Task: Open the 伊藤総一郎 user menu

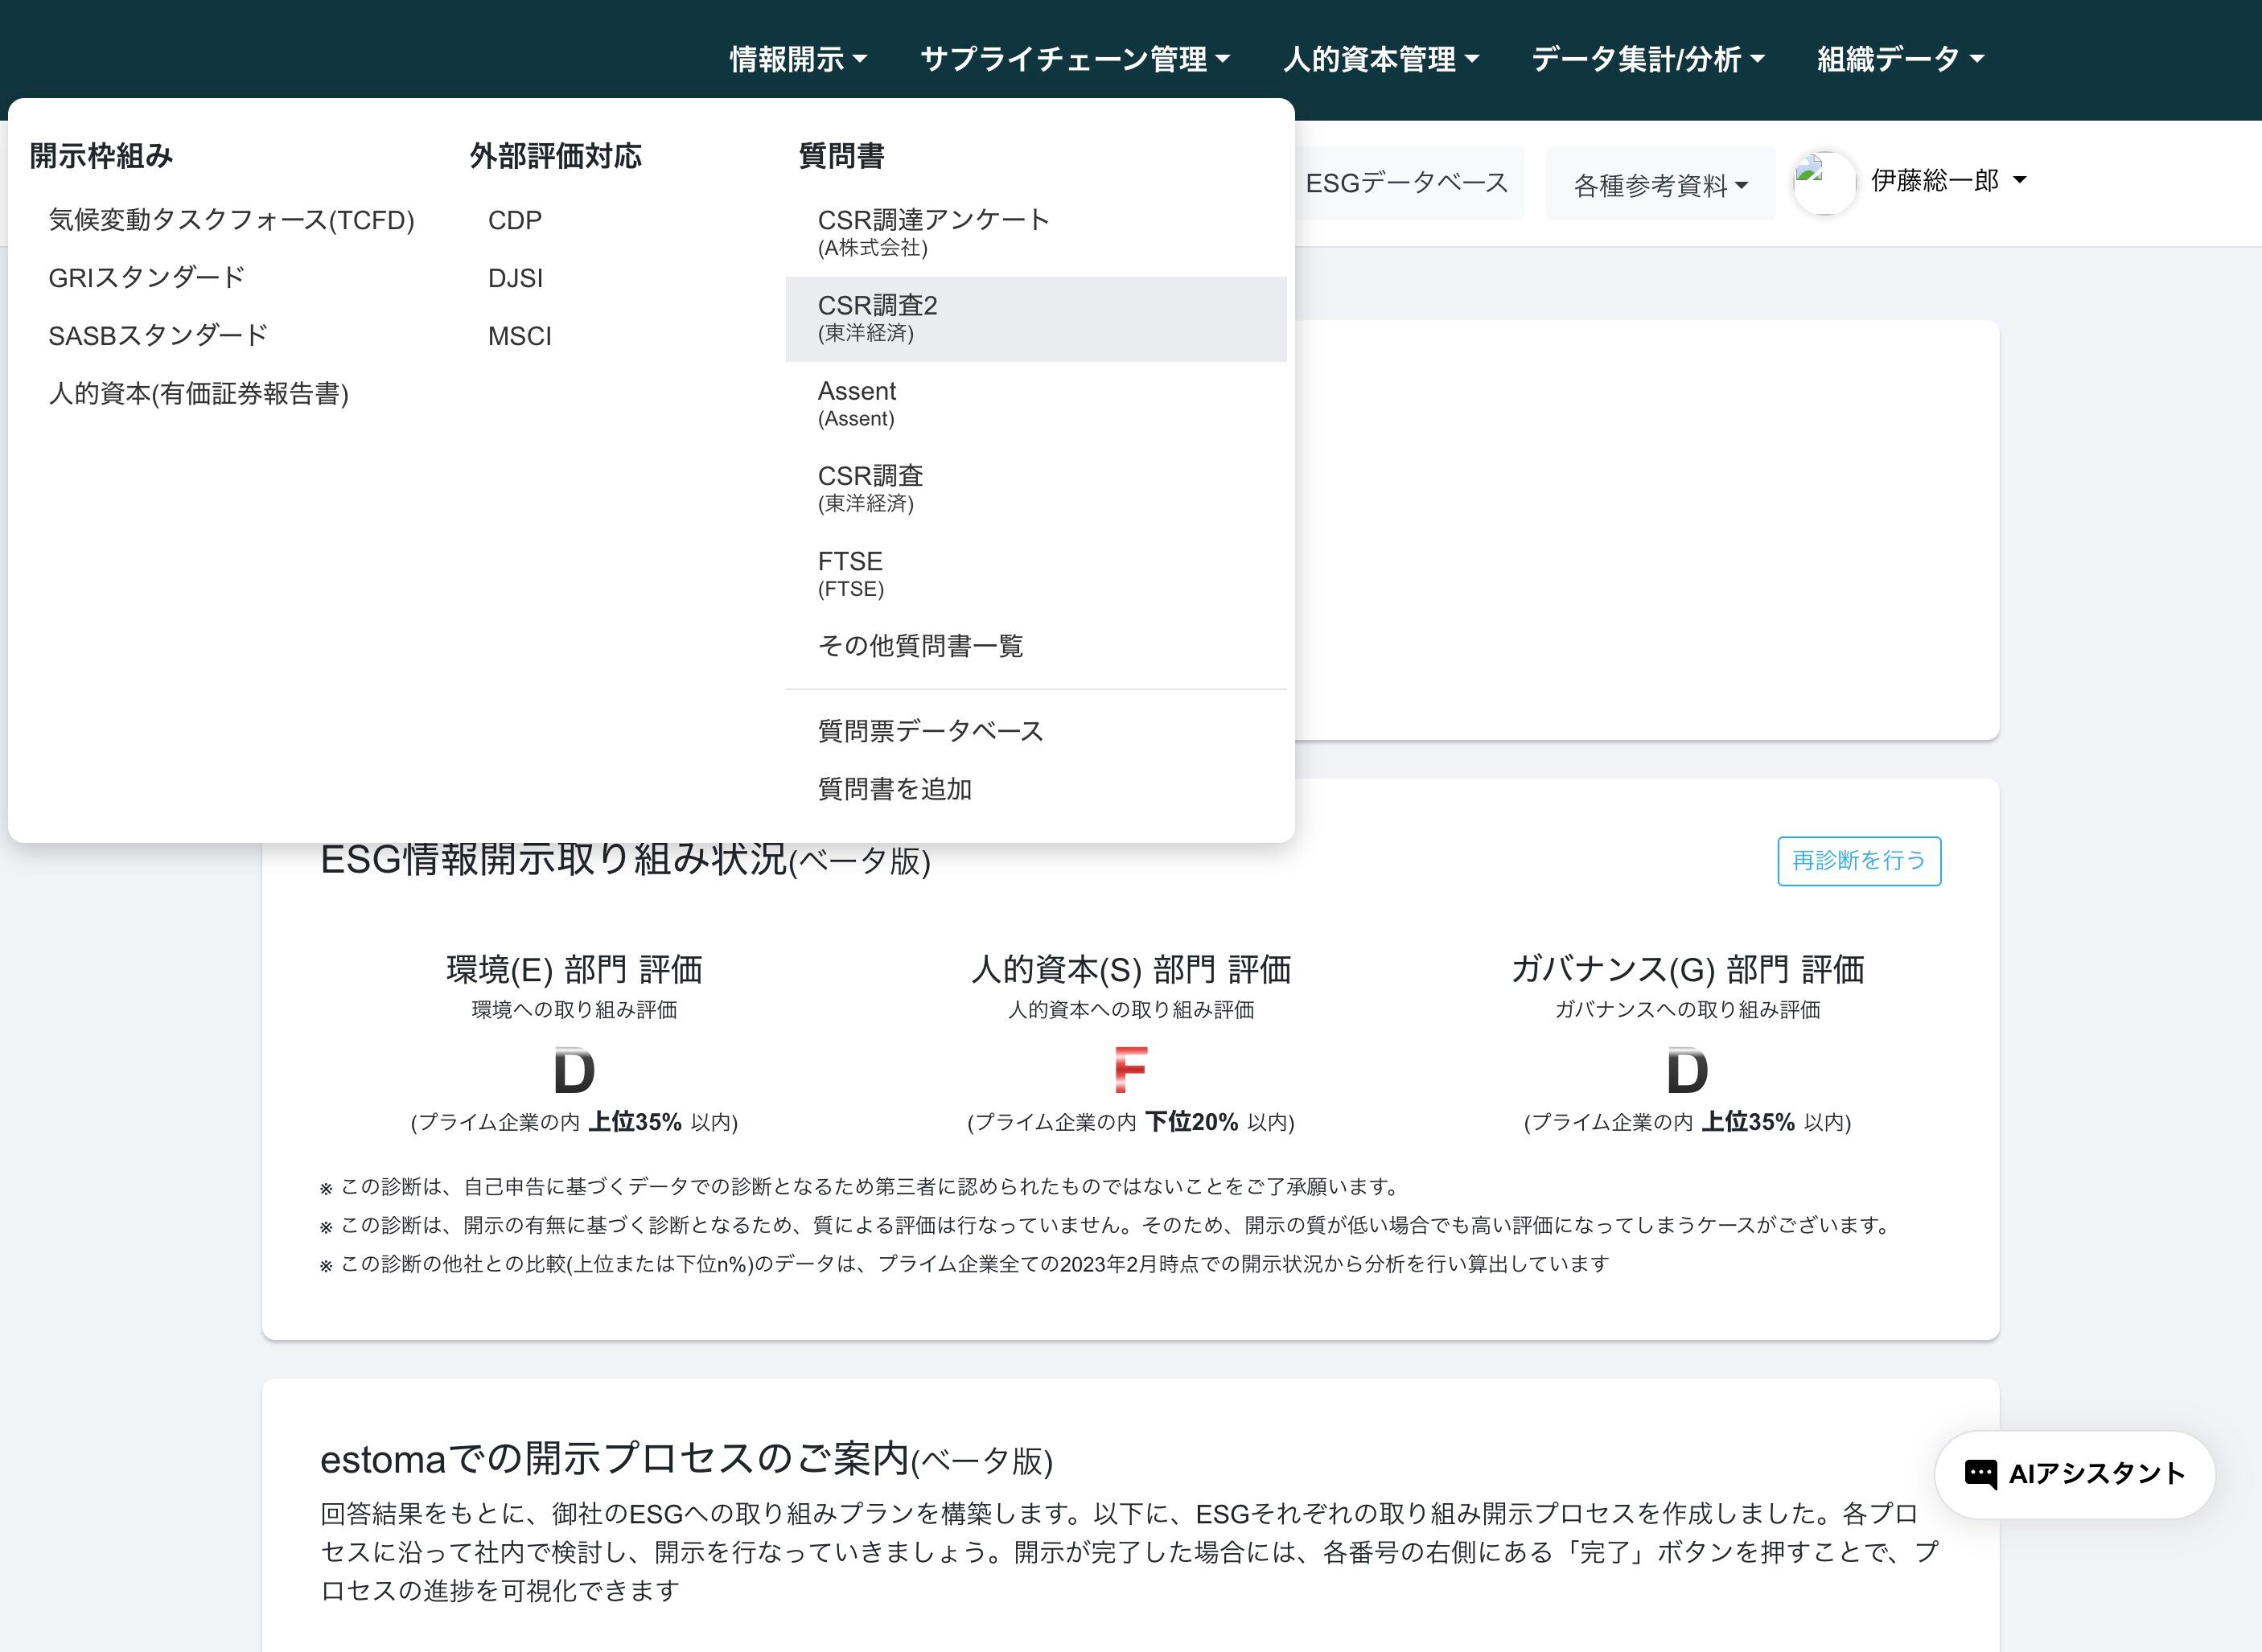Action: (x=1948, y=180)
